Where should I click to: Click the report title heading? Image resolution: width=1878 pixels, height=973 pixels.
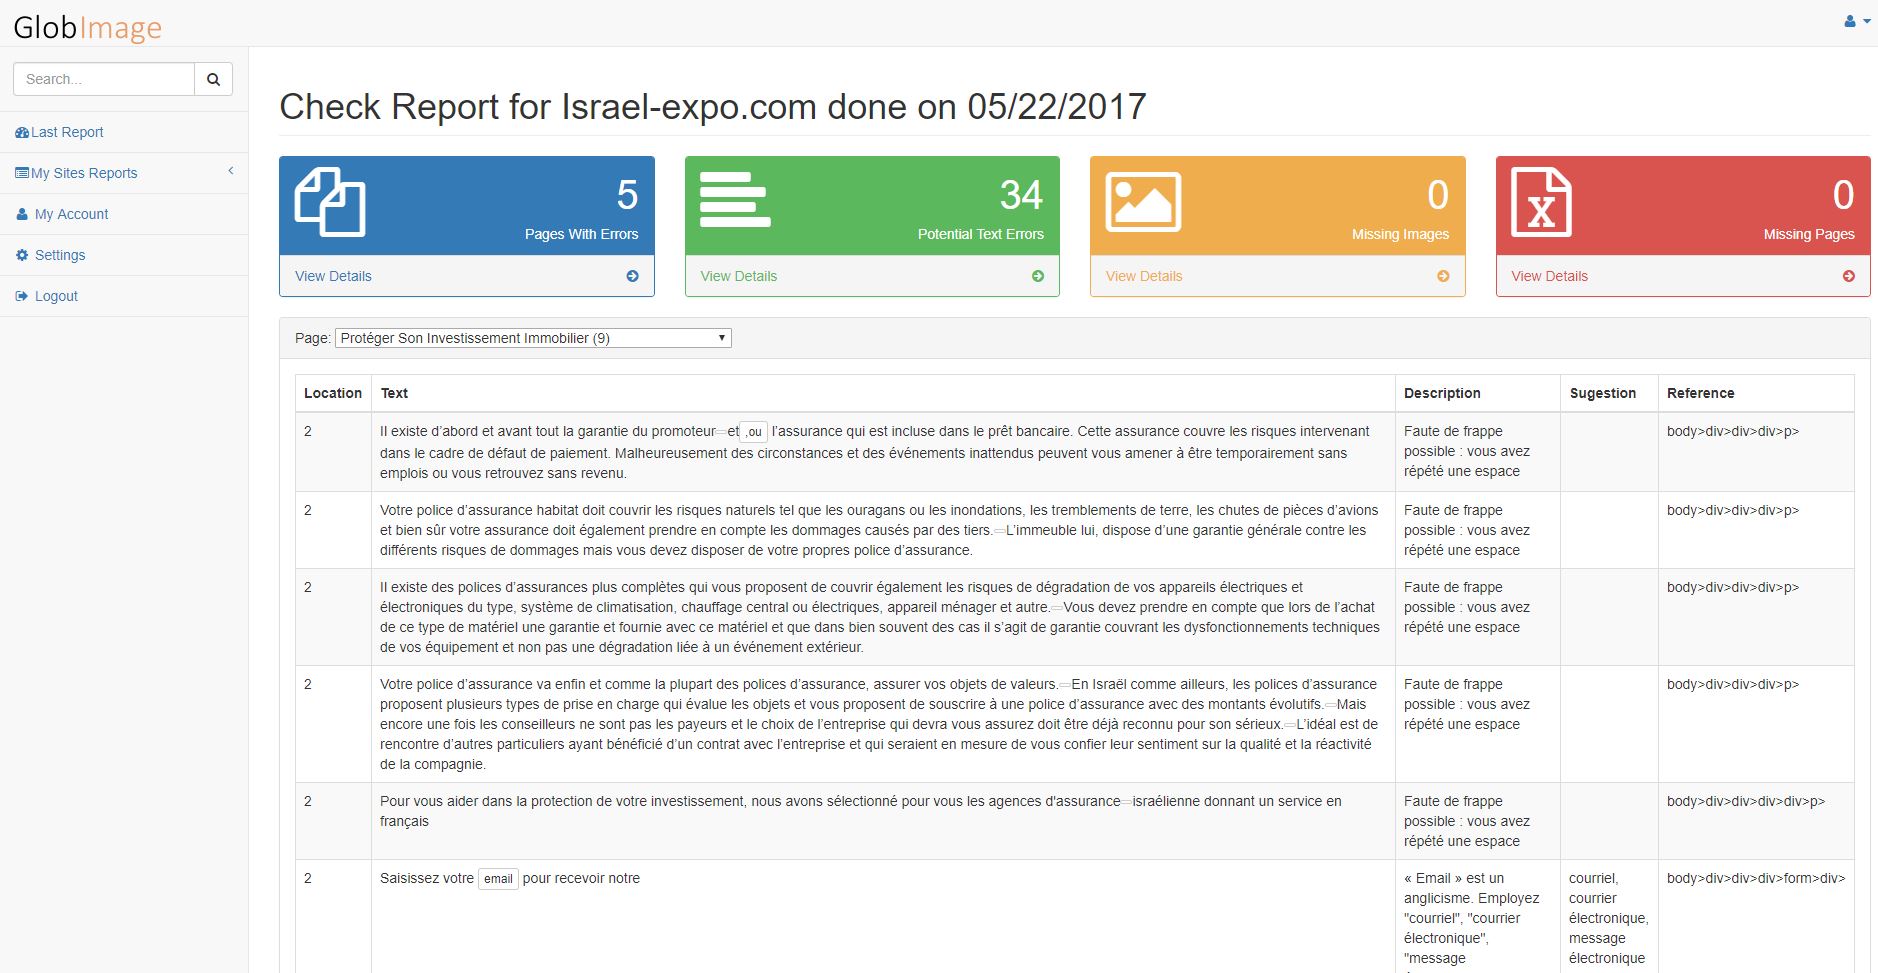coord(713,107)
